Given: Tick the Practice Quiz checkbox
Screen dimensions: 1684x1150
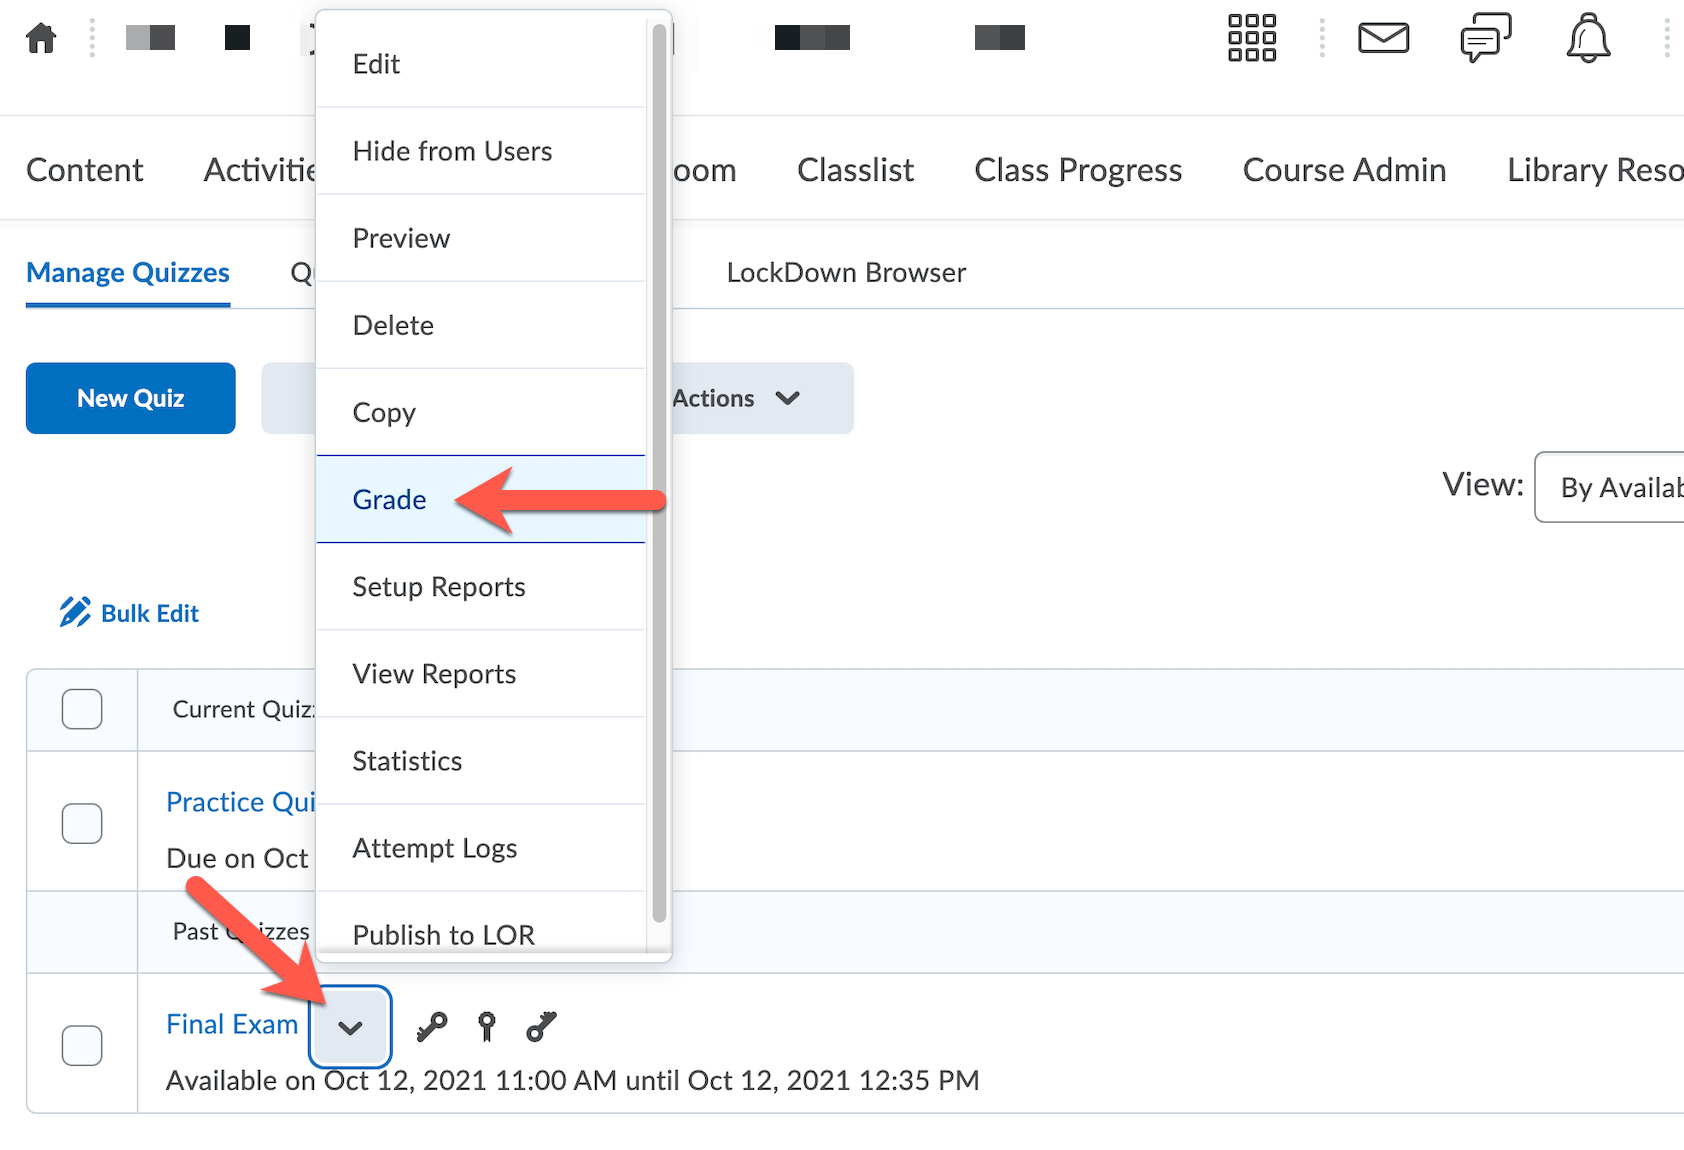Looking at the screenshot, I should (x=82, y=823).
